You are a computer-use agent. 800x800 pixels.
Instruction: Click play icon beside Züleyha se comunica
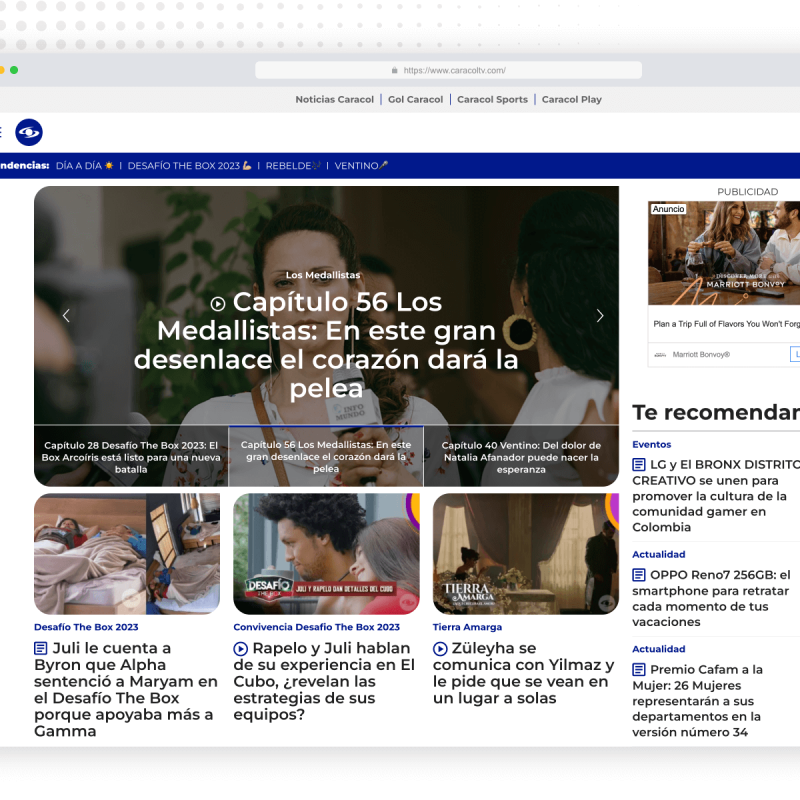(x=440, y=648)
